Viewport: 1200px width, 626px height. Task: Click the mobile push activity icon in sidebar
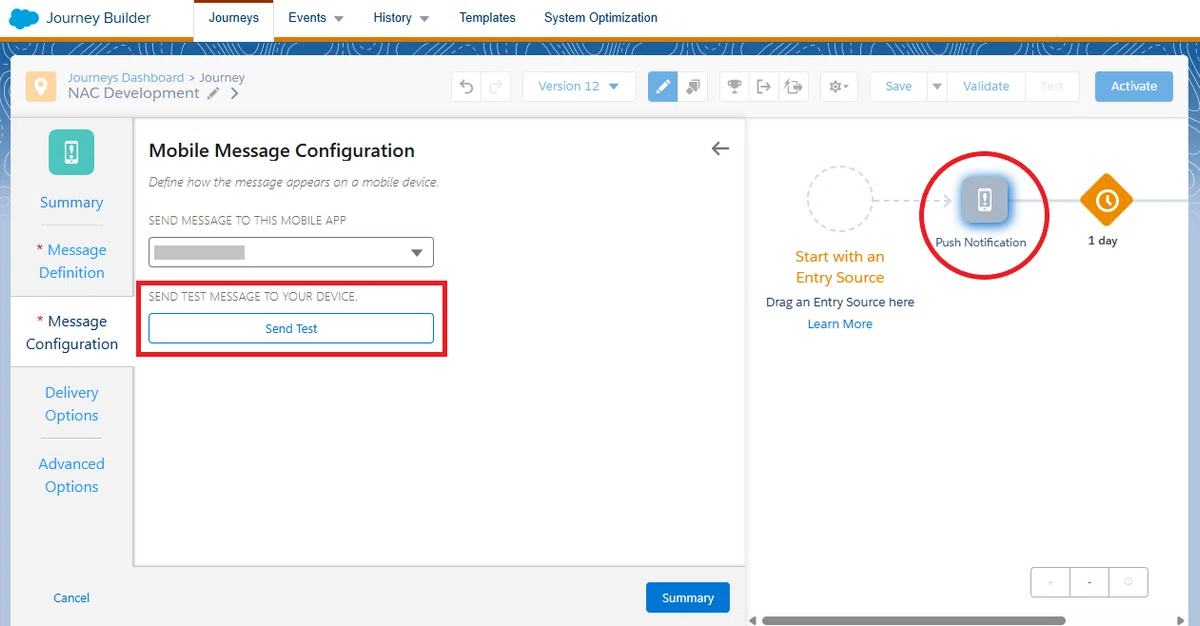pos(71,153)
